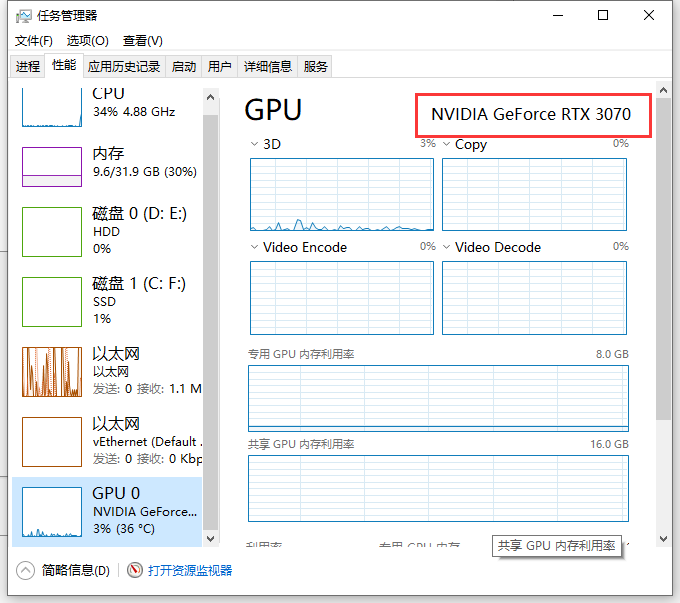Click the right panel scroll down arrow
Screen dimensions: 680x603
click(663, 539)
